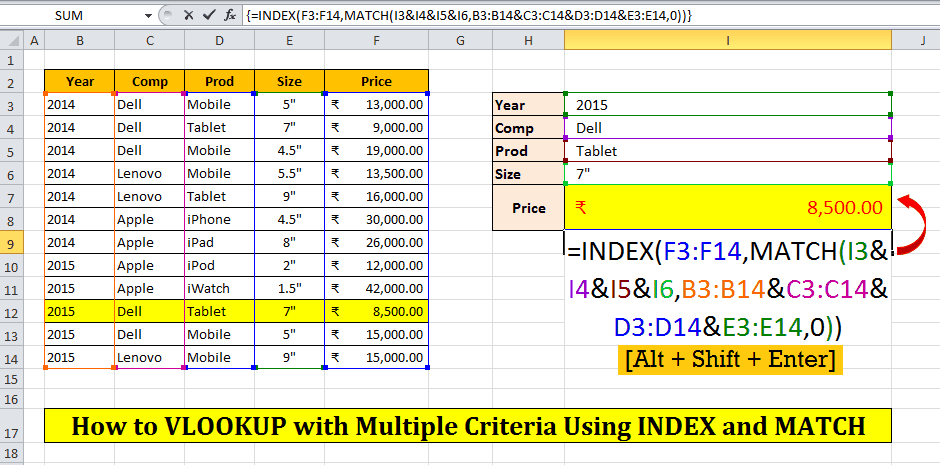Select the price cell 19,000.00
Viewport: 940px width, 465px height.
[x=376, y=150]
